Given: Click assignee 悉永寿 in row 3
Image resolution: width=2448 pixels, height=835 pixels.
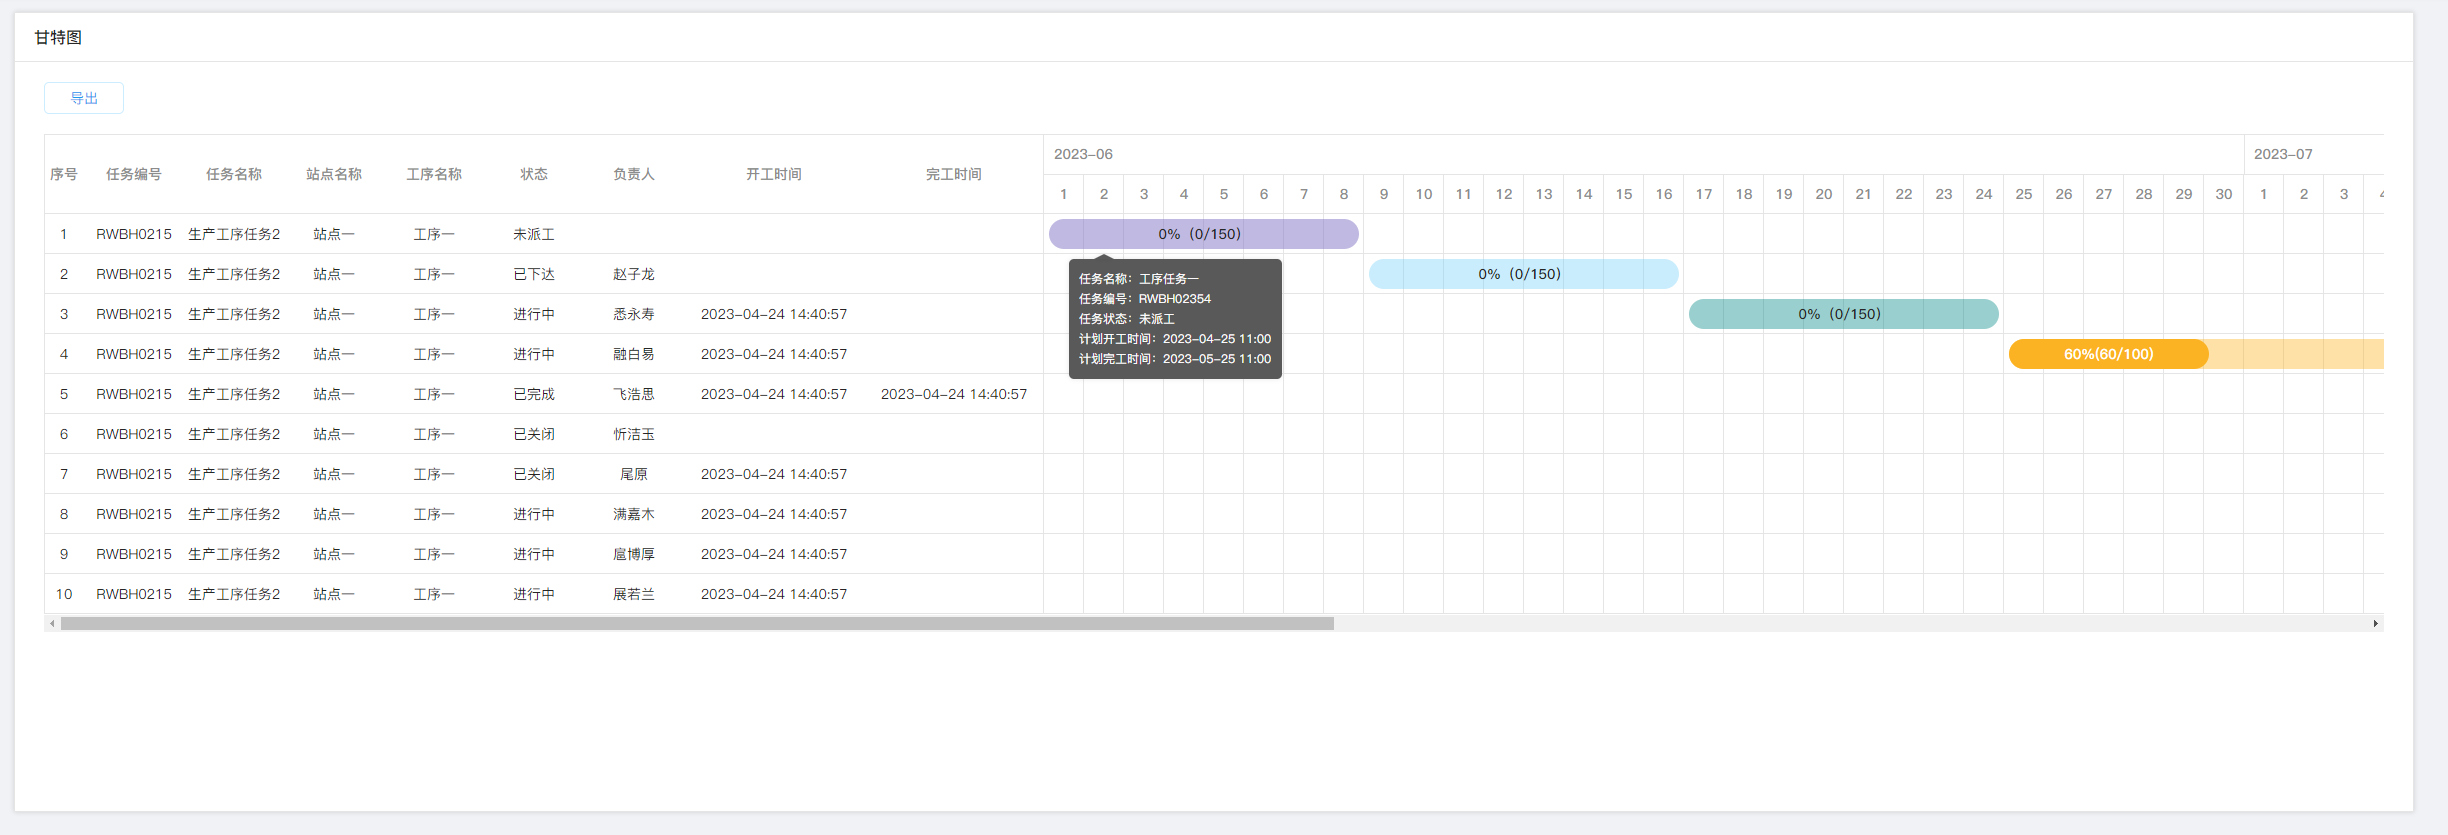Looking at the screenshot, I should [634, 314].
